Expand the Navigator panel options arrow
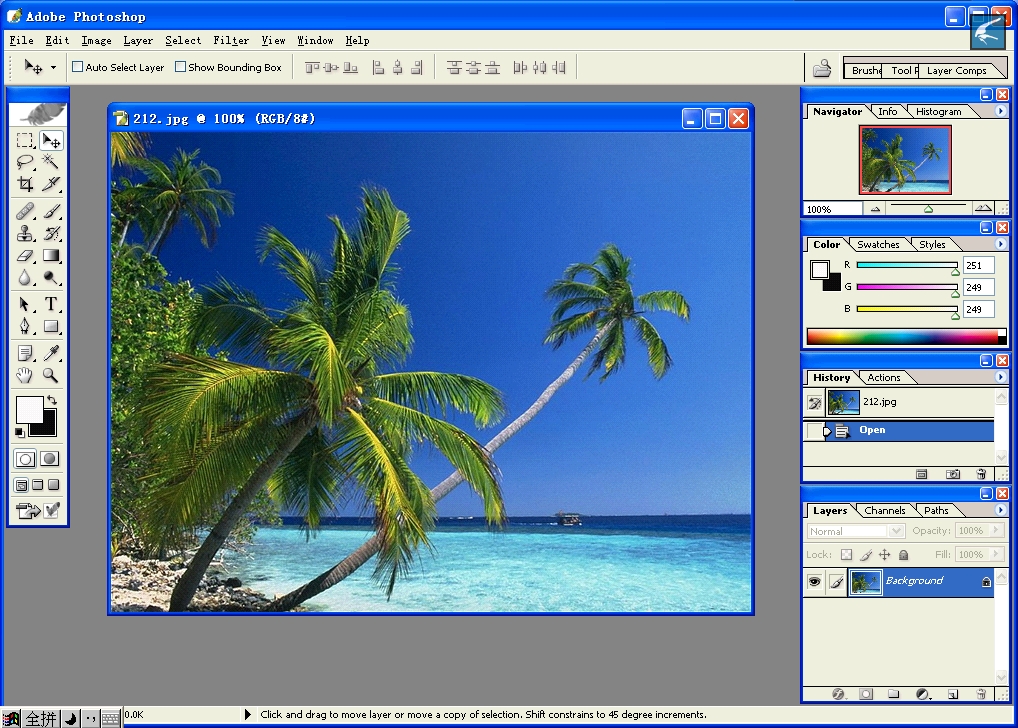The image size is (1018, 728). pos(1000,111)
